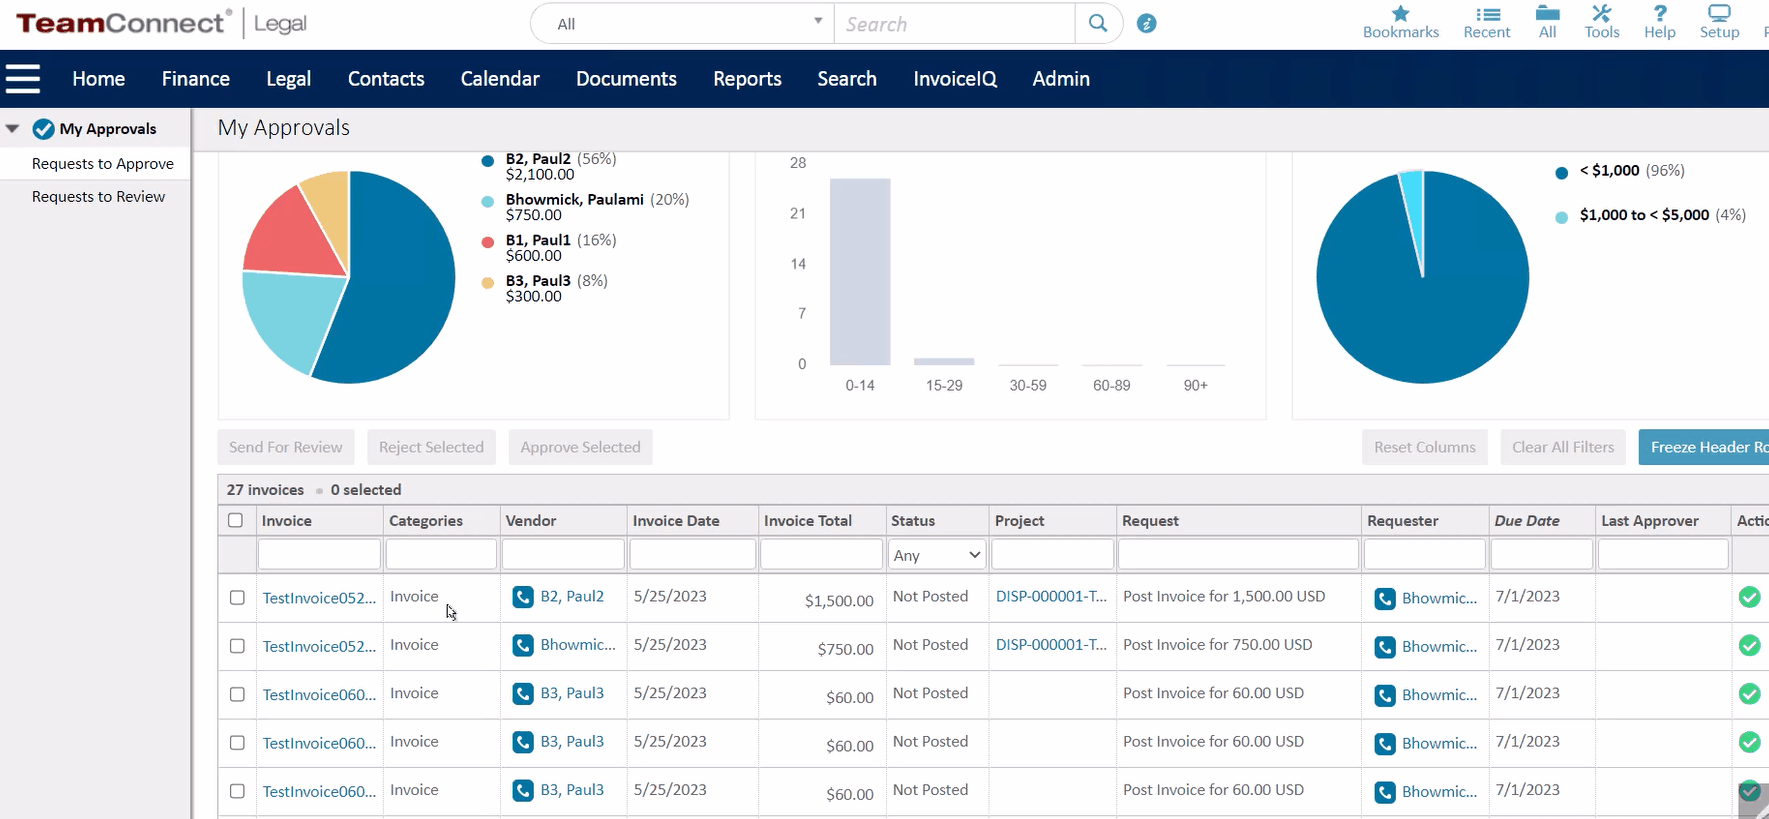This screenshot has width=1769, height=819.
Task: Collapse the My Approvals tree section
Action: (x=13, y=129)
